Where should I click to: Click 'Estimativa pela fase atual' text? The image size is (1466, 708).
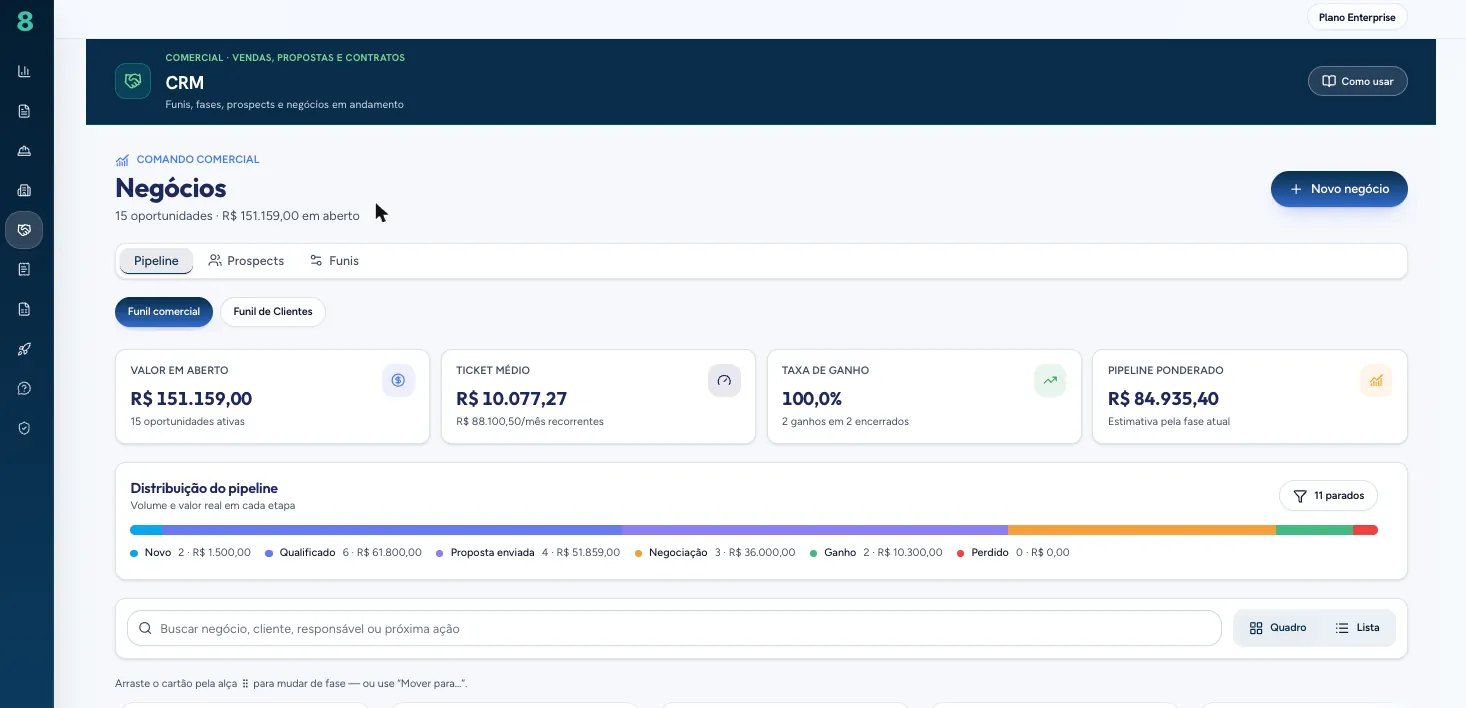coord(1169,422)
